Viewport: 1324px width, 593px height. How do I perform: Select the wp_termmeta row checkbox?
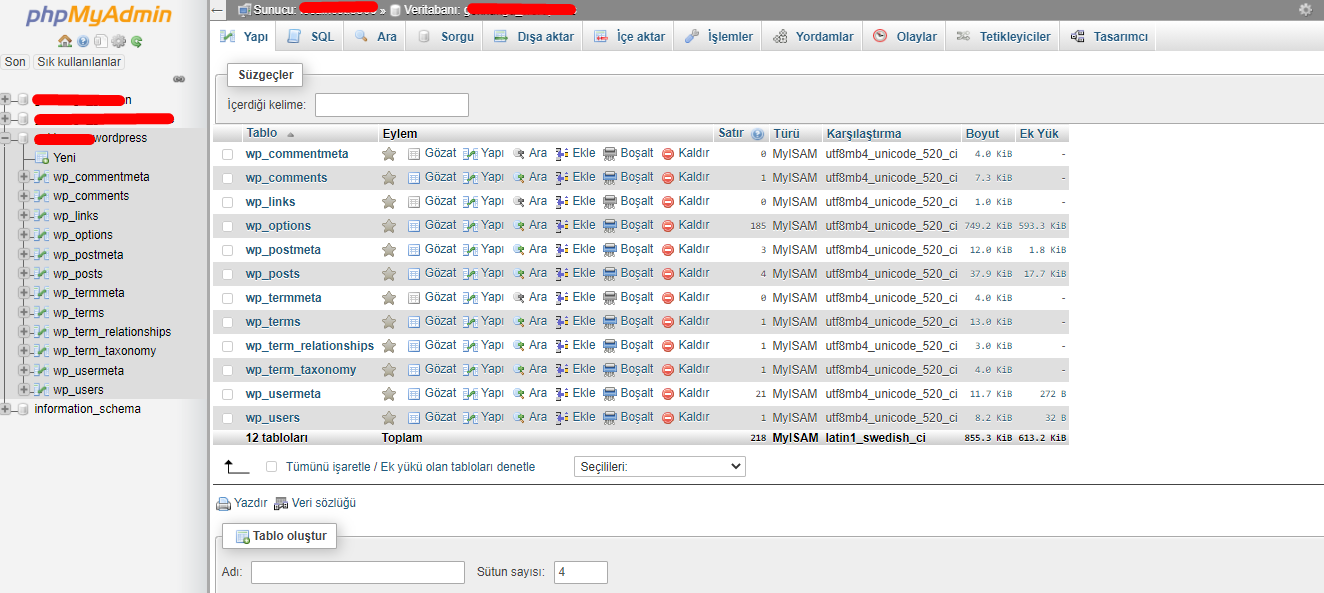[x=228, y=298]
